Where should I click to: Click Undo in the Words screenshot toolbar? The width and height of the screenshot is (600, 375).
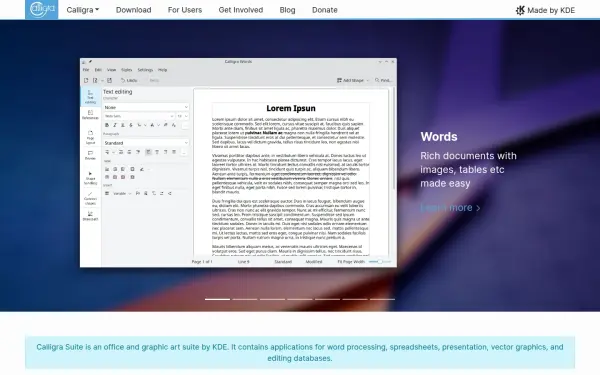129,80
